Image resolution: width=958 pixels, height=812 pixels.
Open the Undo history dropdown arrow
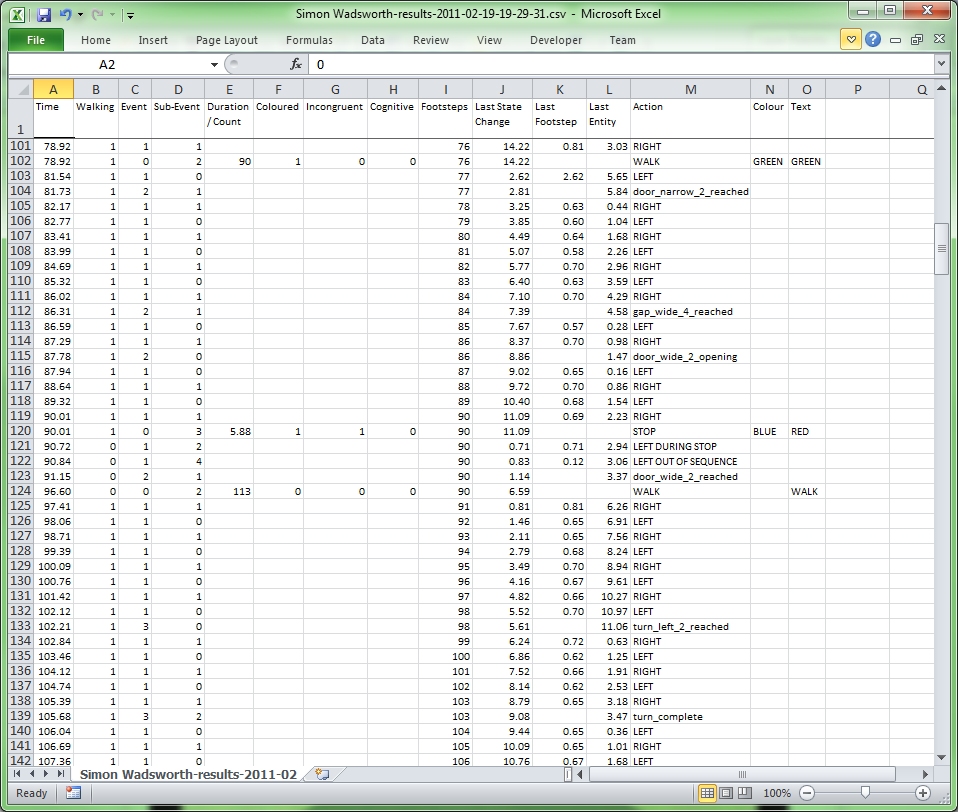point(80,15)
